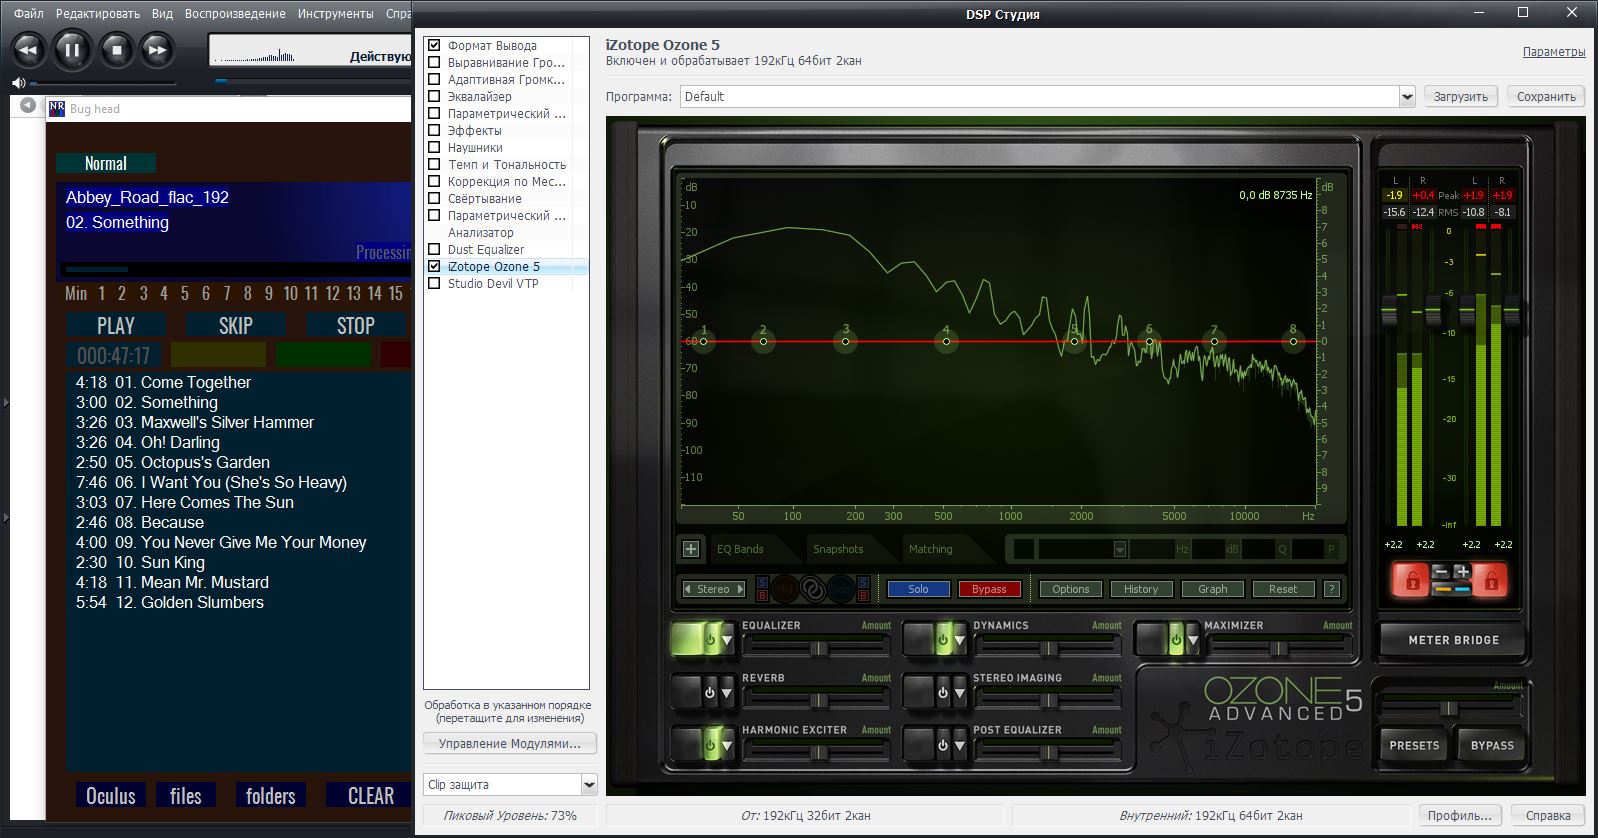Expand Harmonic Exciter module preset arrow
1598x838 pixels.
(727, 744)
